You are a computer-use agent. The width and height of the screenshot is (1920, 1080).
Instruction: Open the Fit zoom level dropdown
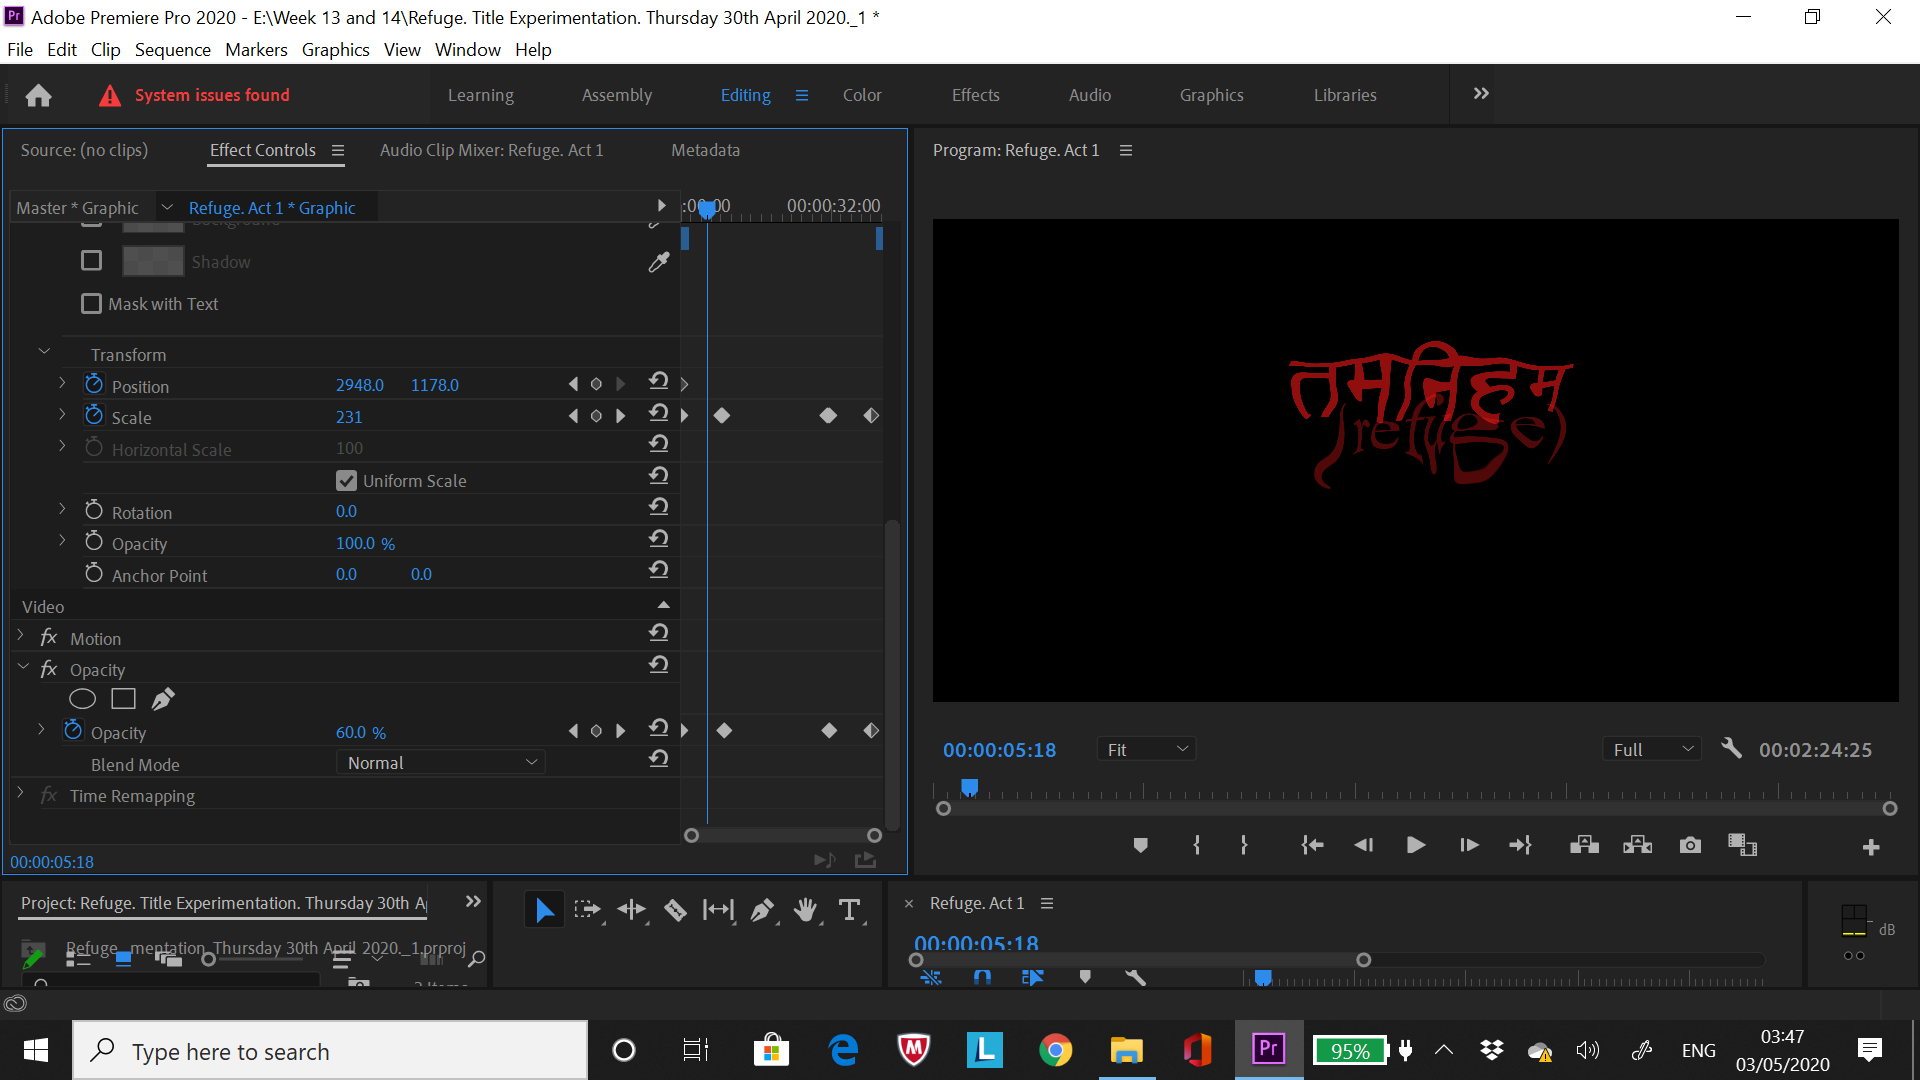coord(1146,748)
